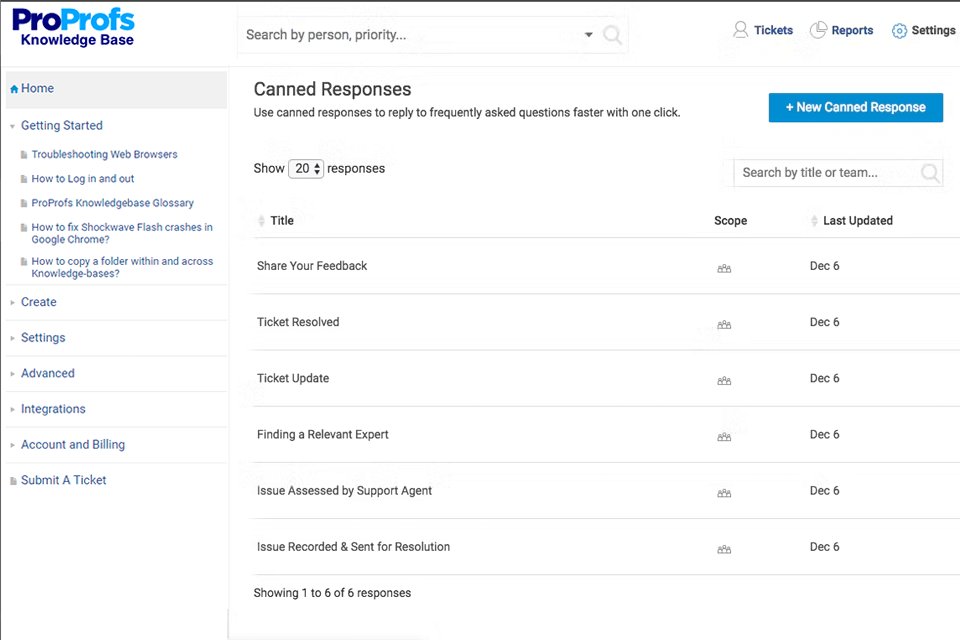
Task: Click the Title column header
Action: pyautogui.click(x=282, y=220)
